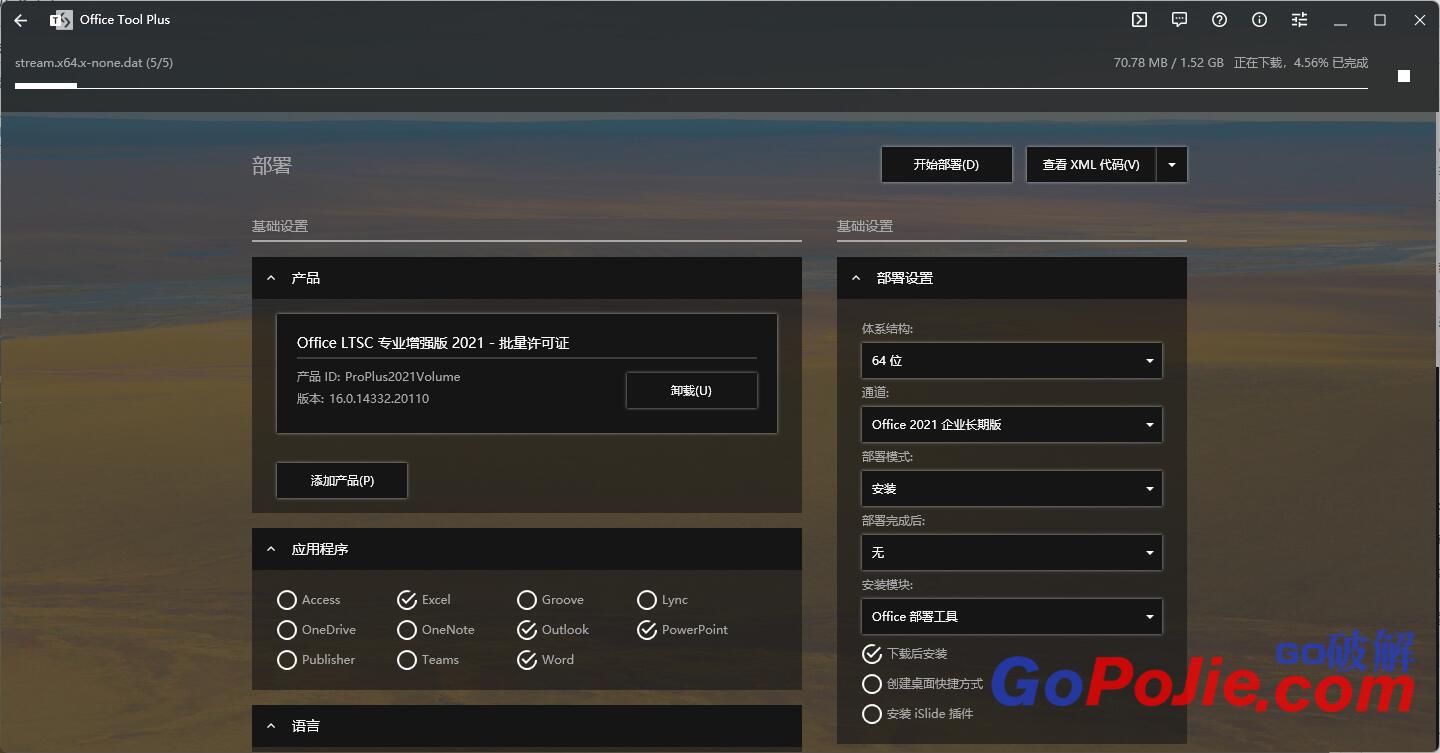
Task: Click the 正在下载, 4.56% 已完成 status
Action: click(1301, 62)
